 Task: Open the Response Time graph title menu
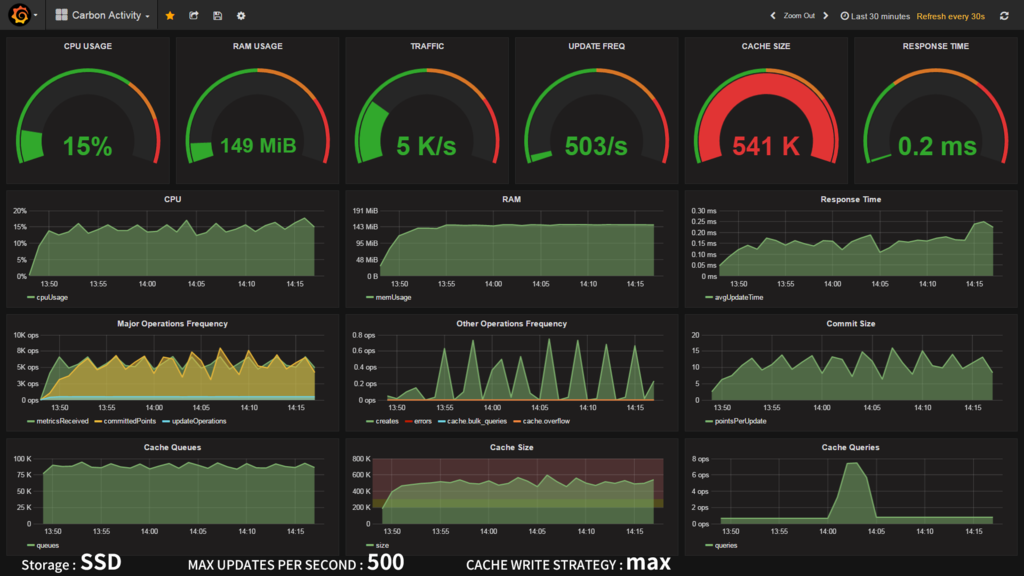(850, 199)
